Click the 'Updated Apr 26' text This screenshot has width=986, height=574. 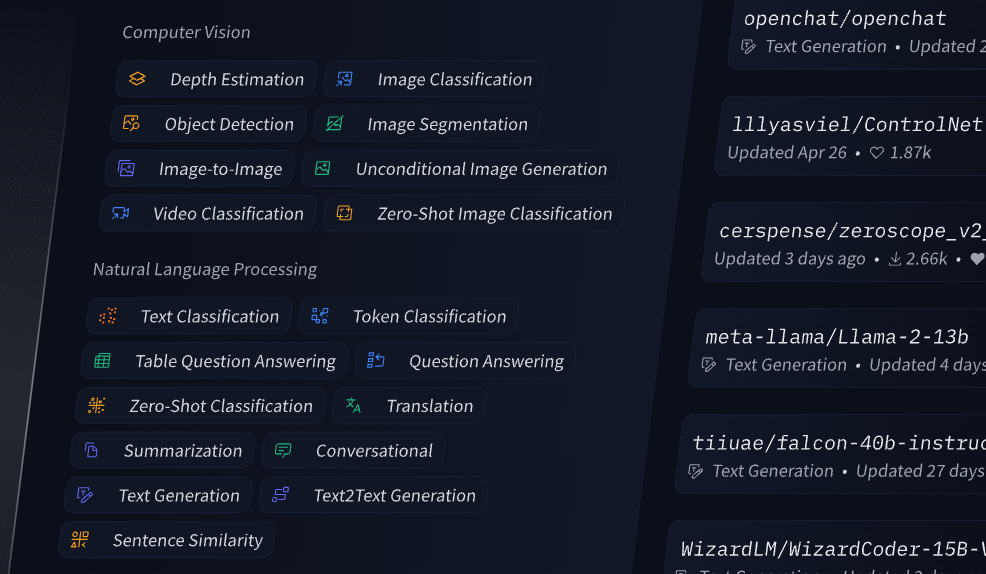(x=787, y=152)
